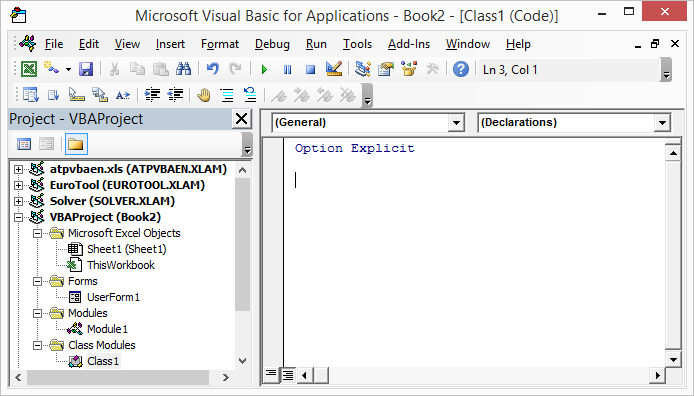Screen dimensions: 694x396
Task: Open the Tools menu
Action: [357, 44]
